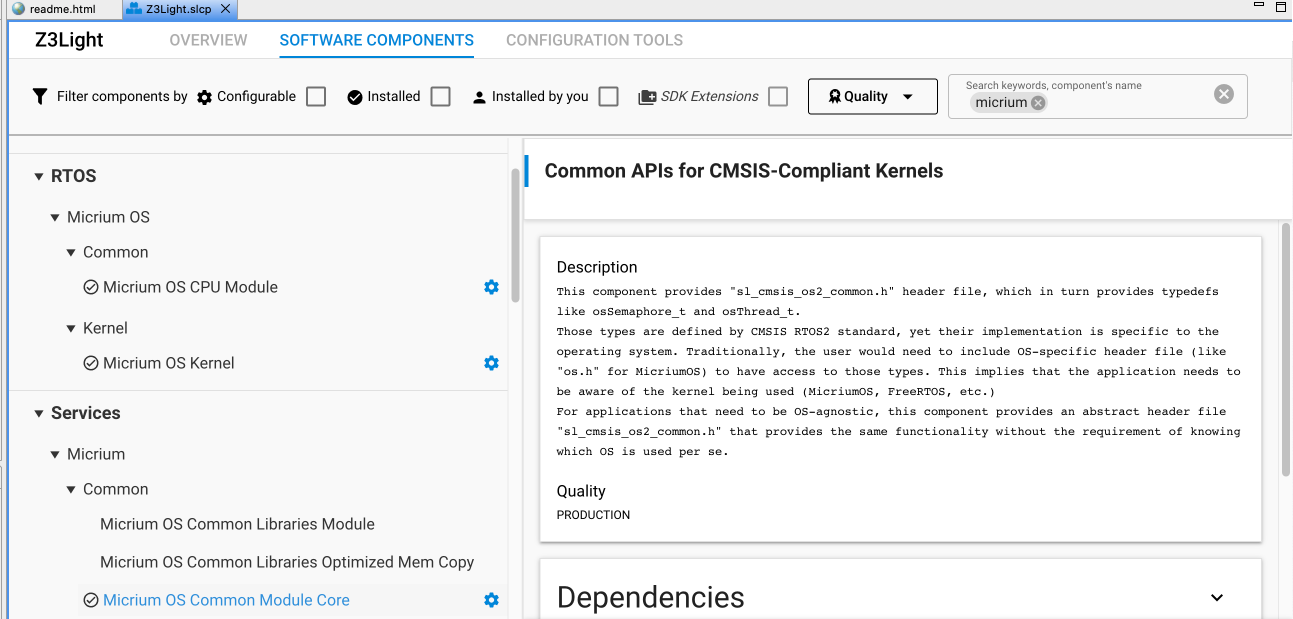The height and width of the screenshot is (619, 1293).
Task: Select Micrium OS Common Libraries Module
Action: pyautogui.click(x=237, y=524)
